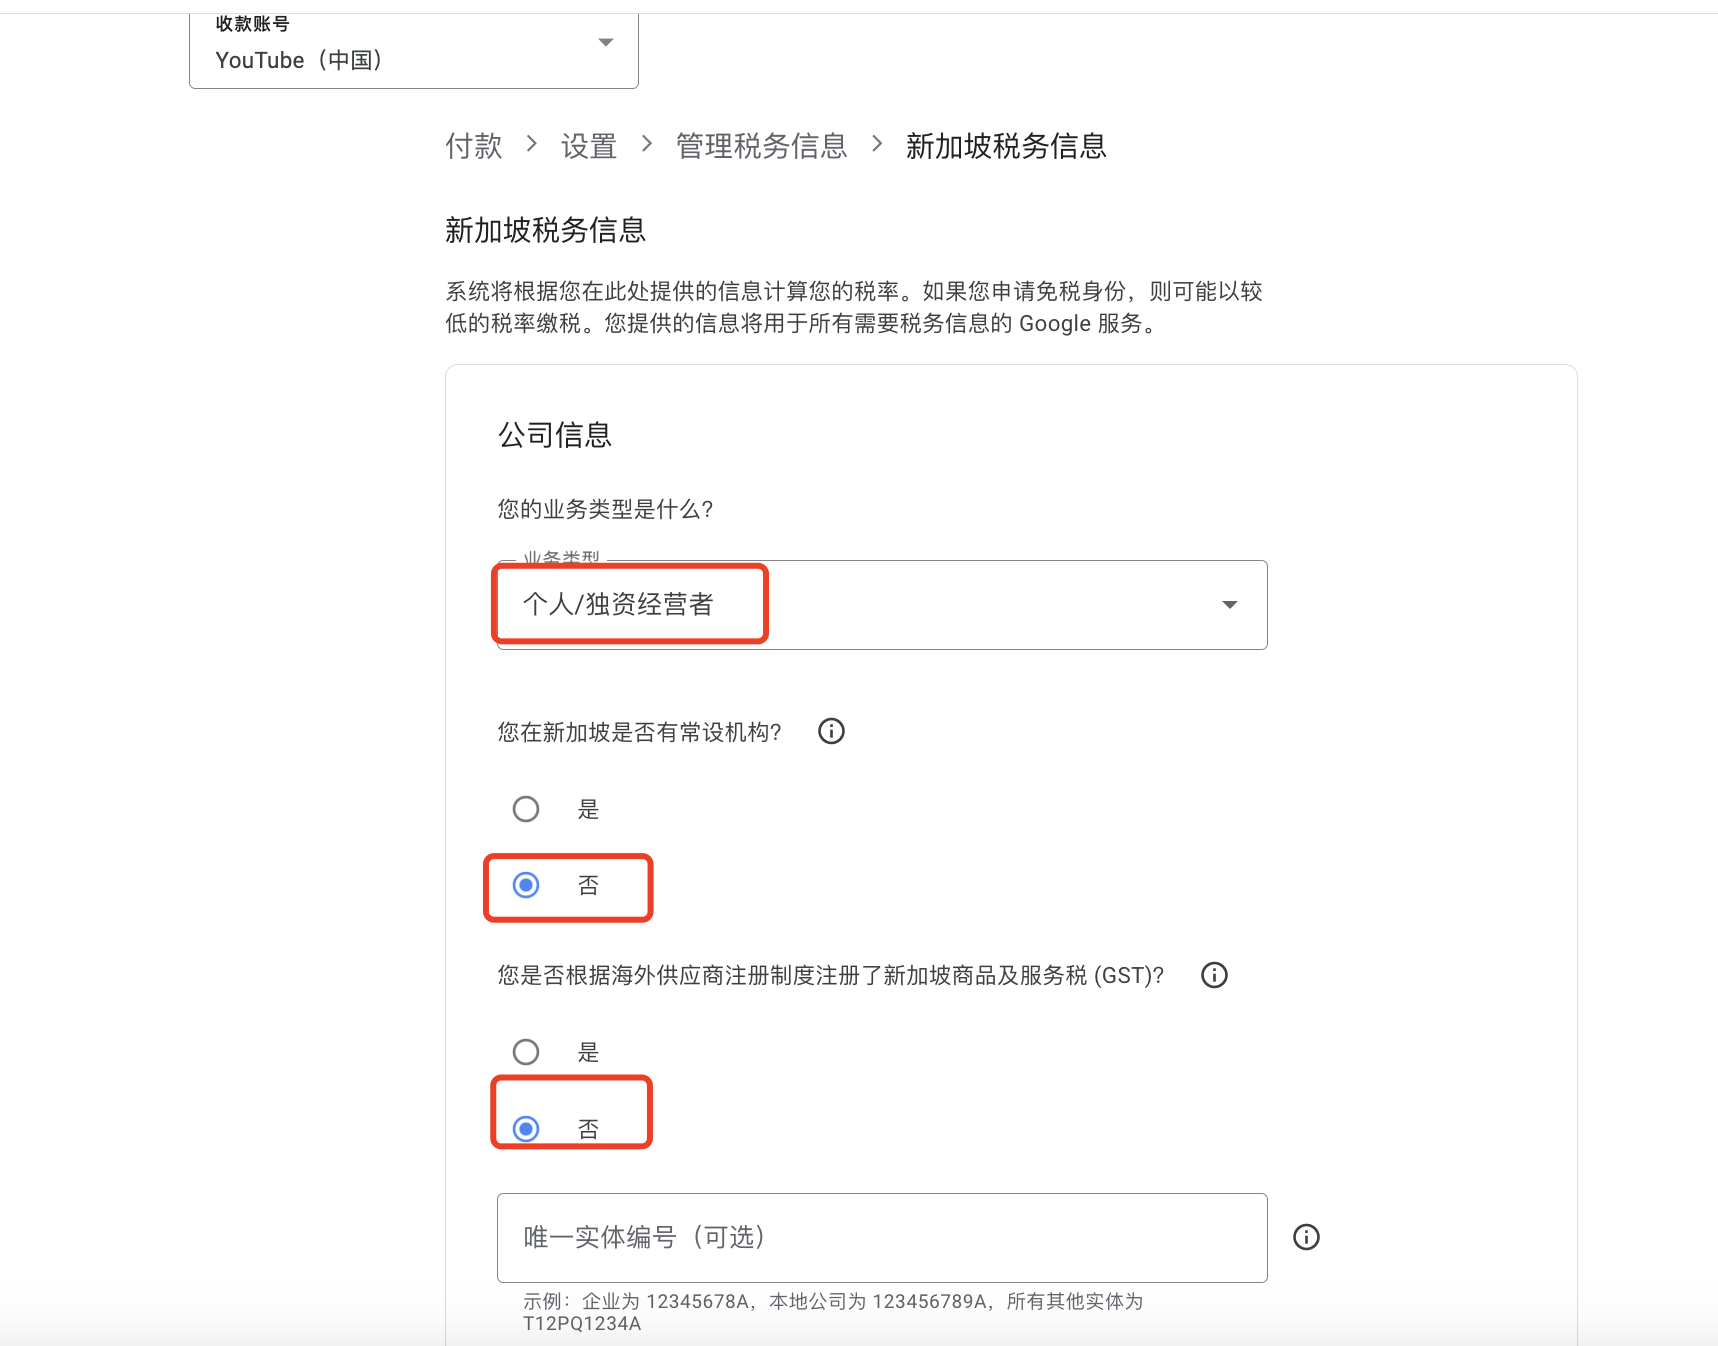Open 管理税务信息 breadcrumb link

(x=761, y=146)
